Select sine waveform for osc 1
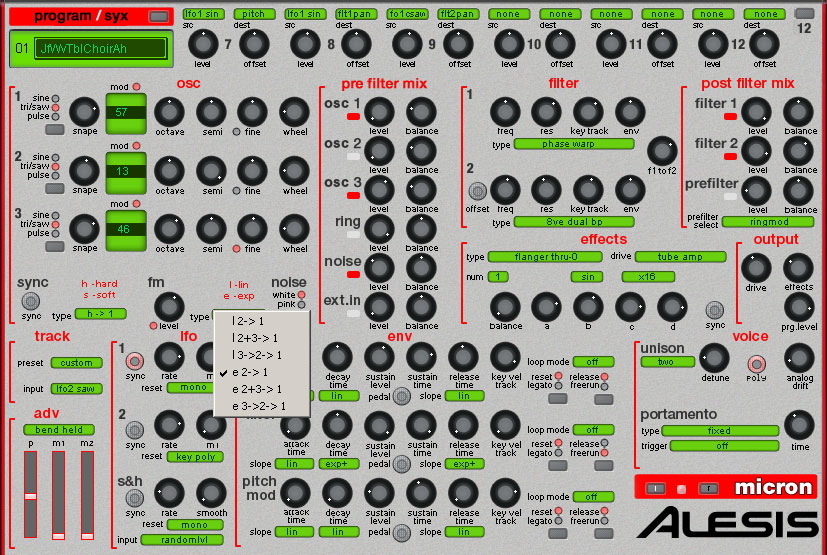Image resolution: width=827 pixels, height=555 pixels. (55, 99)
